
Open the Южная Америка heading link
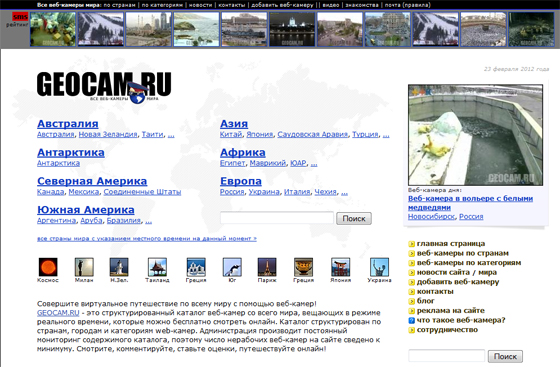click(86, 210)
